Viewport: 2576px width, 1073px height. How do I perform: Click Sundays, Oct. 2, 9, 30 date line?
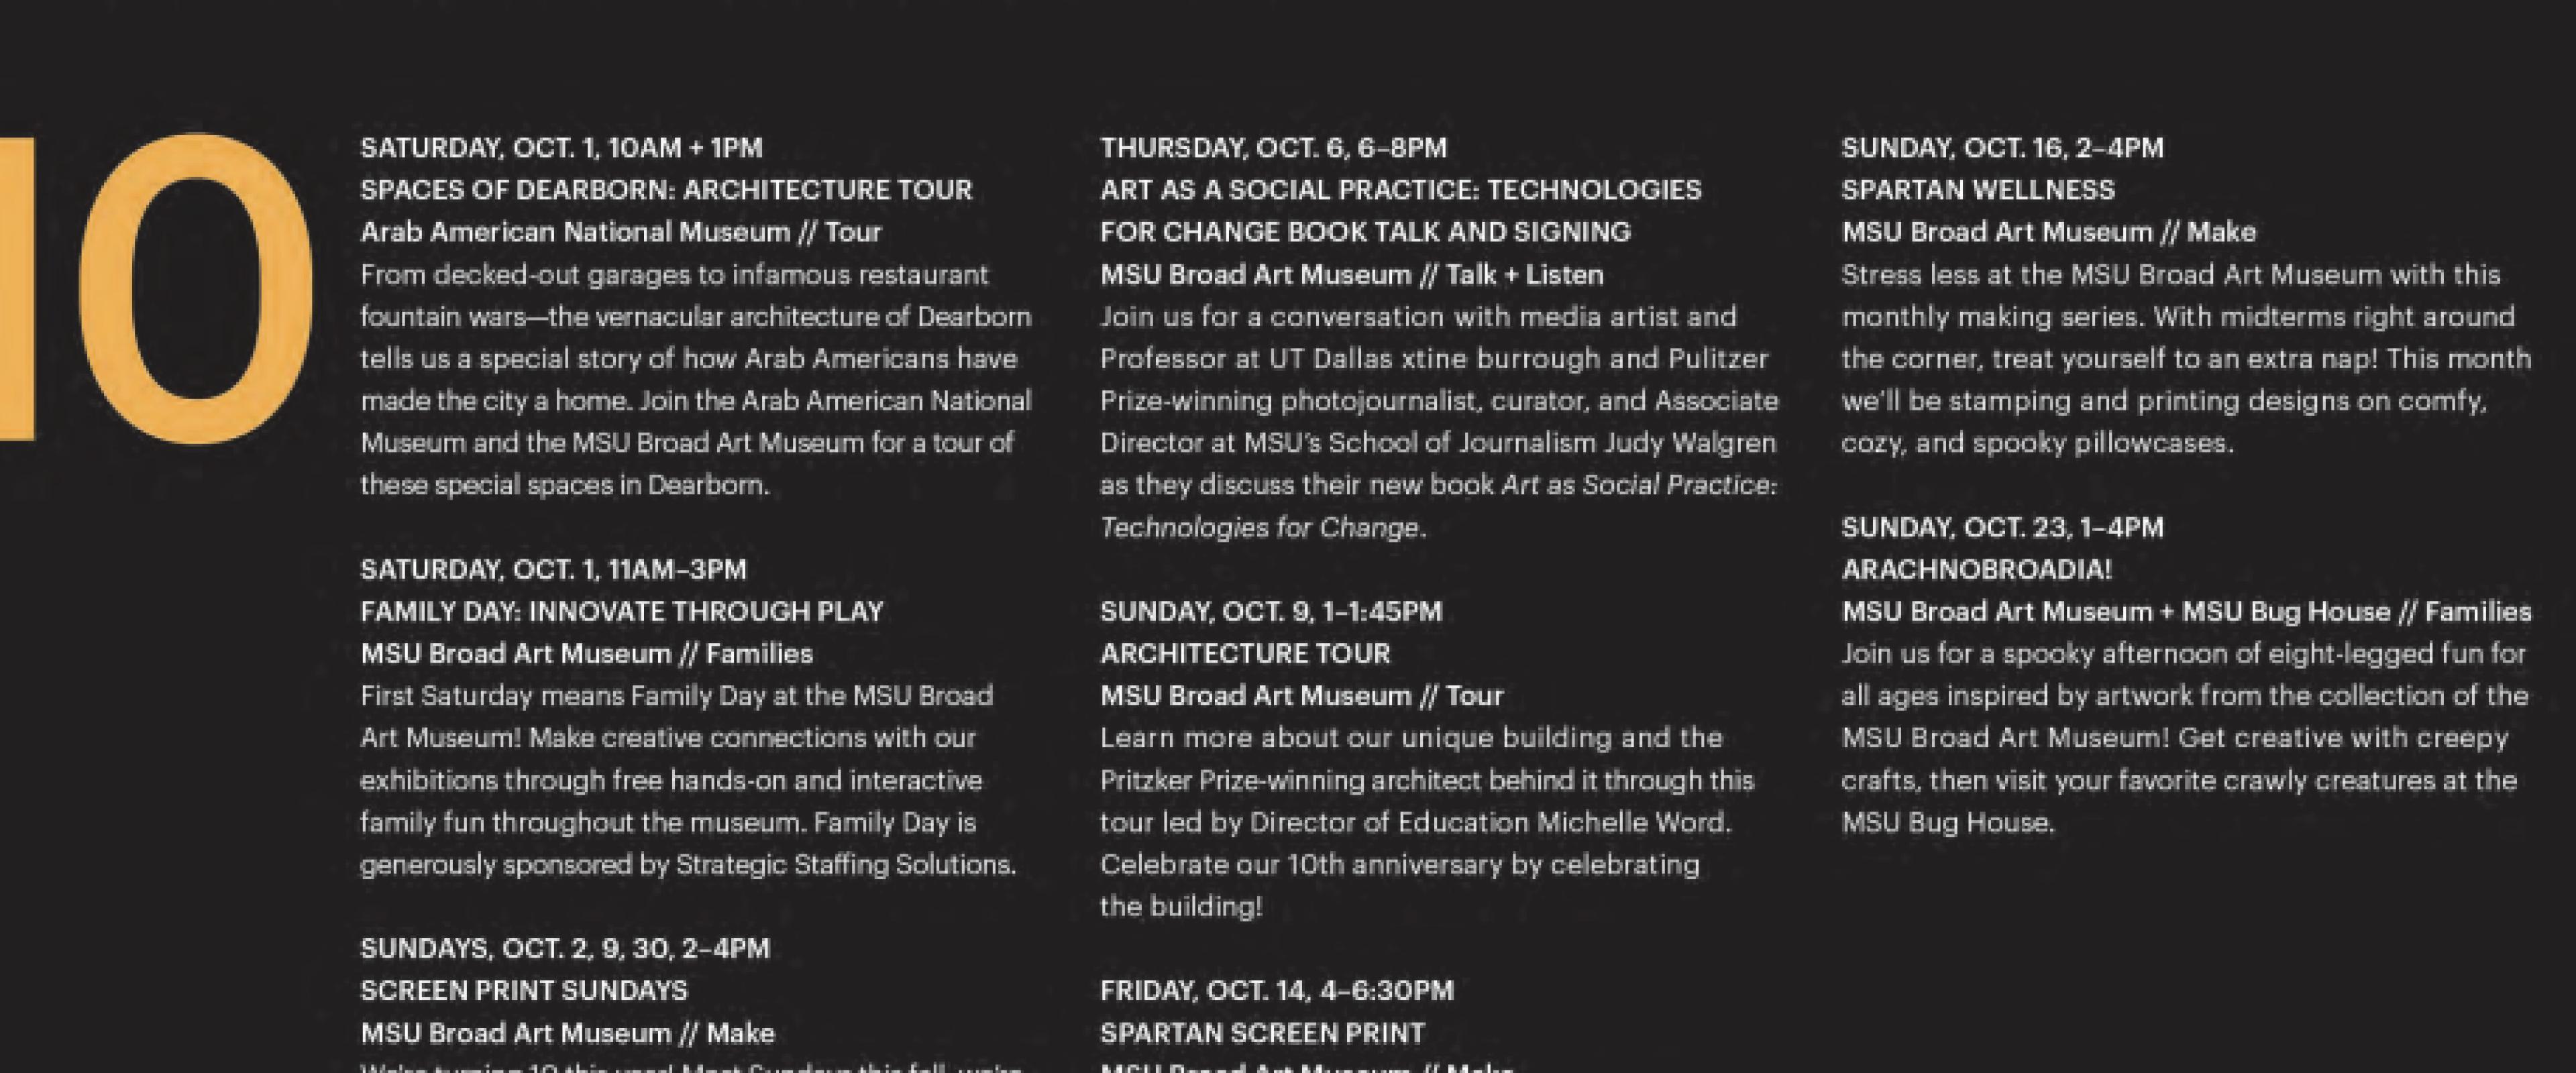(565, 948)
